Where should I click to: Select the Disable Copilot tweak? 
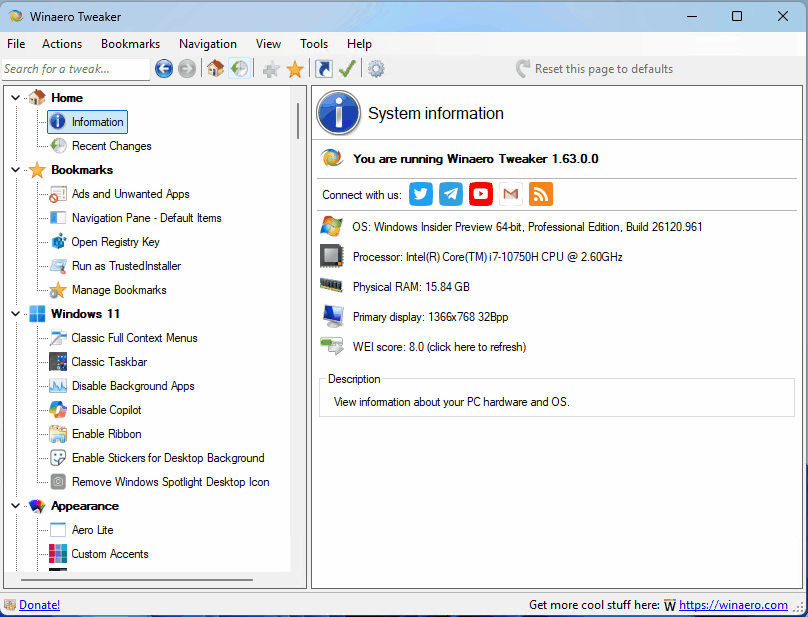[107, 409]
